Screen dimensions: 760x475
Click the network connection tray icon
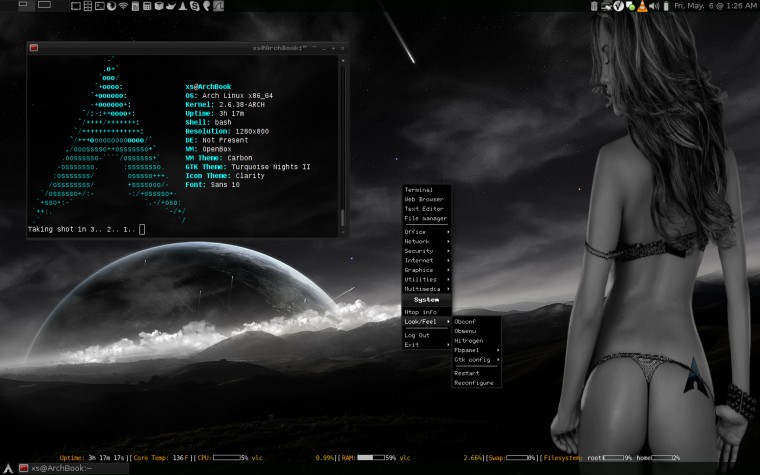pyautogui.click(x=606, y=6)
